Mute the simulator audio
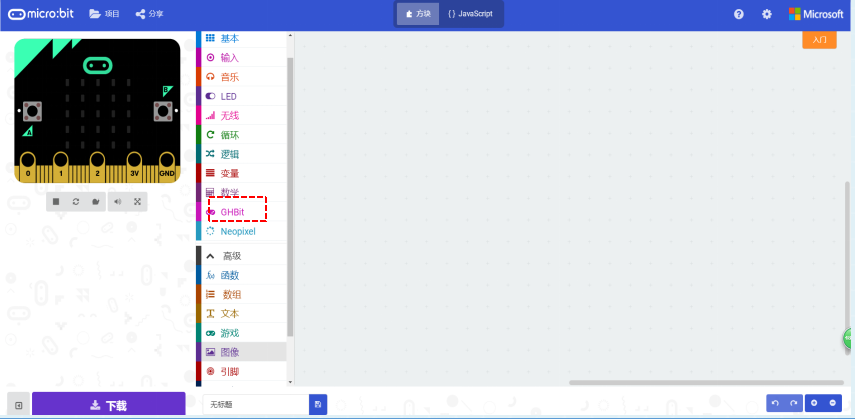This screenshot has height=419, width=855. tap(117, 202)
